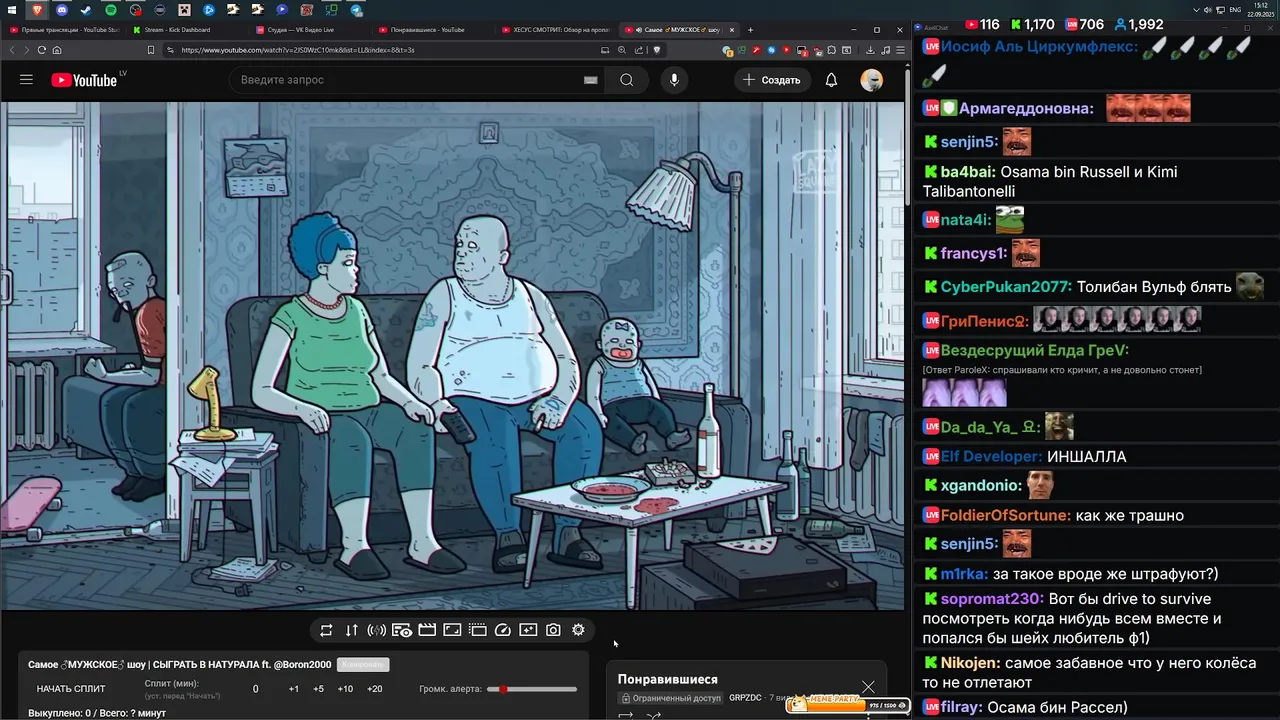Open browser downloads arrow icon
1280x720 pixels.
870,50
